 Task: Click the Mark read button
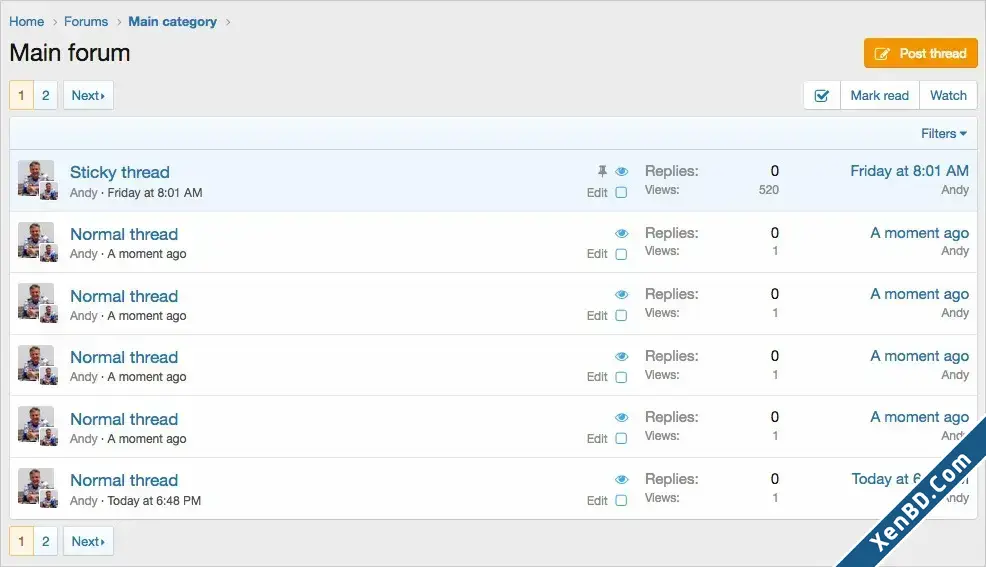pos(879,96)
